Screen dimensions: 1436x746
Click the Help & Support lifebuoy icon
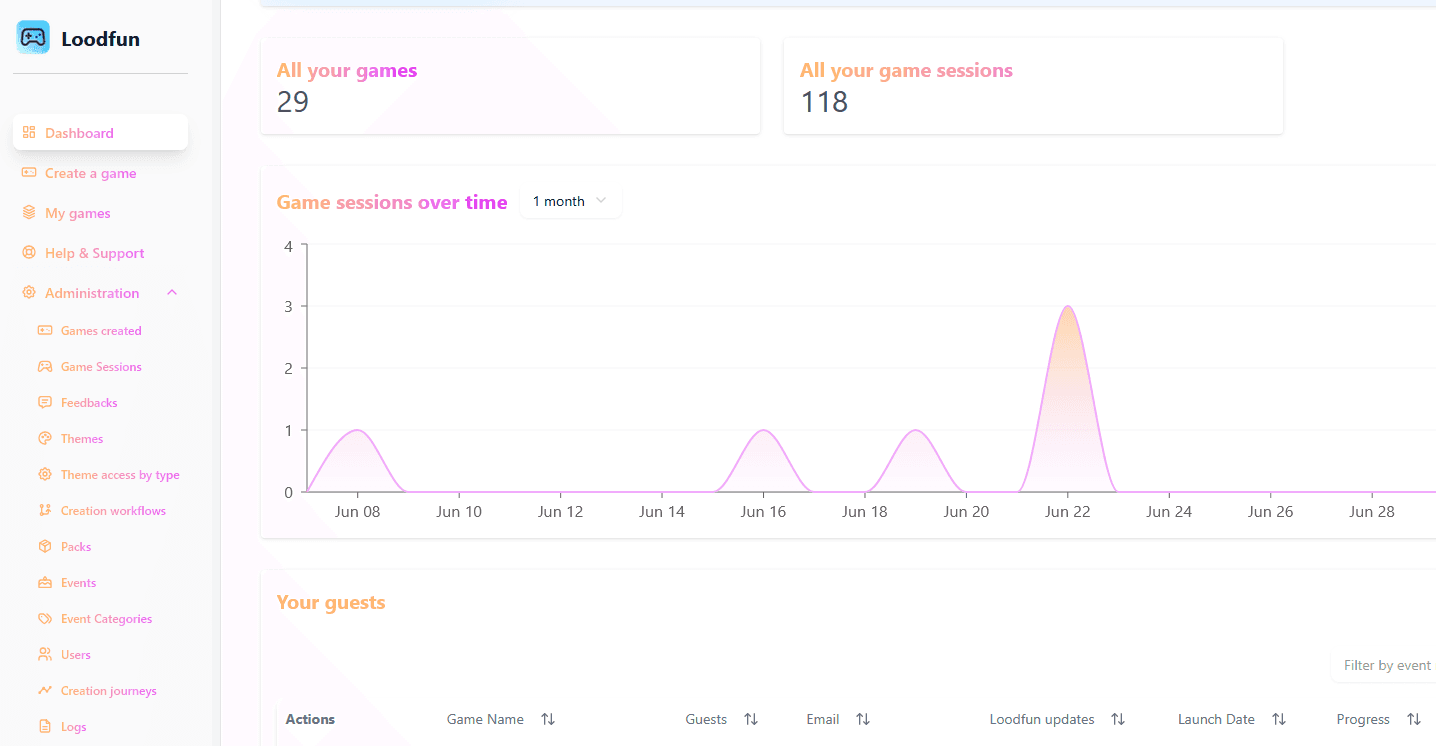point(29,253)
